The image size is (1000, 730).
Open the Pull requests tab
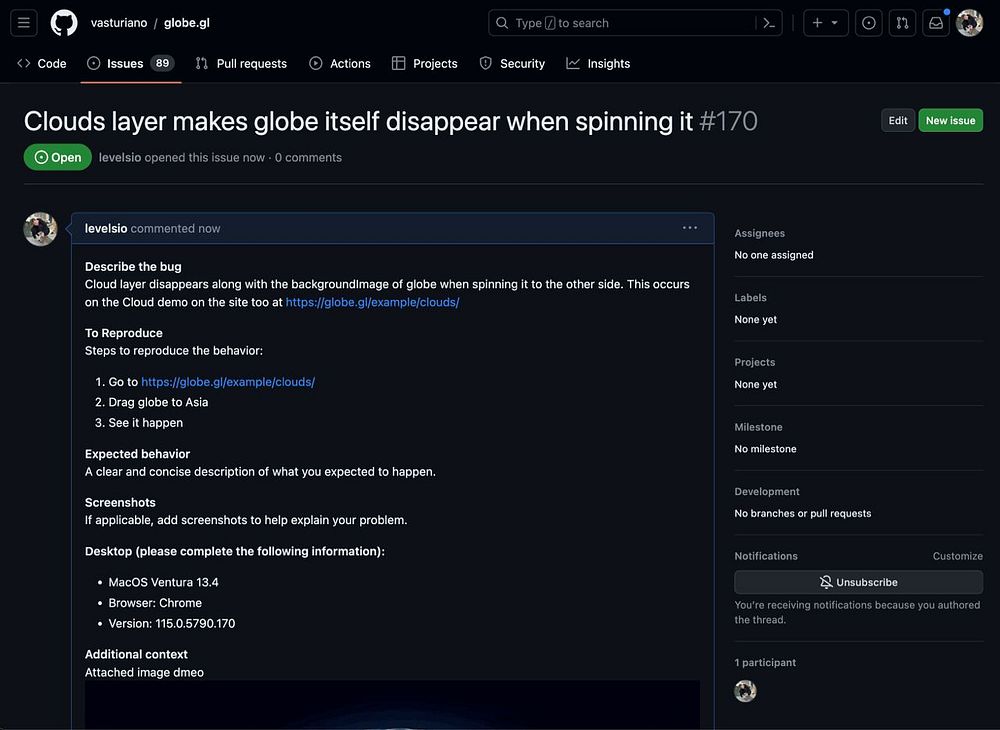(241, 64)
